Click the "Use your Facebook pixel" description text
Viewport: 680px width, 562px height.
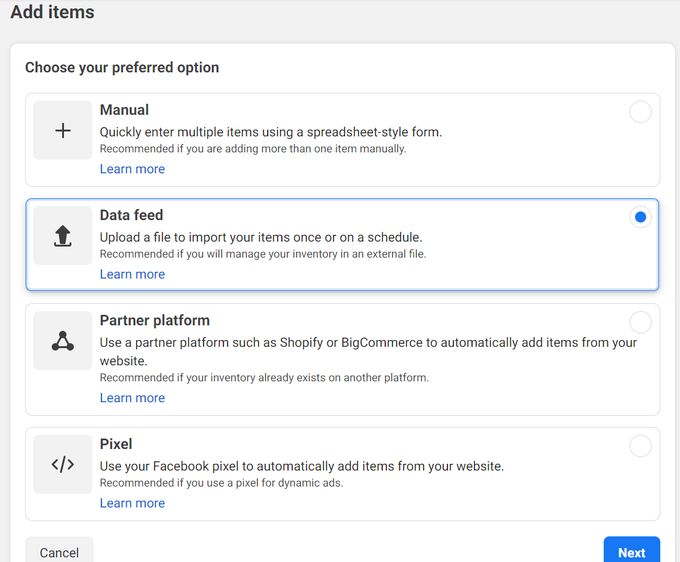tap(301, 466)
